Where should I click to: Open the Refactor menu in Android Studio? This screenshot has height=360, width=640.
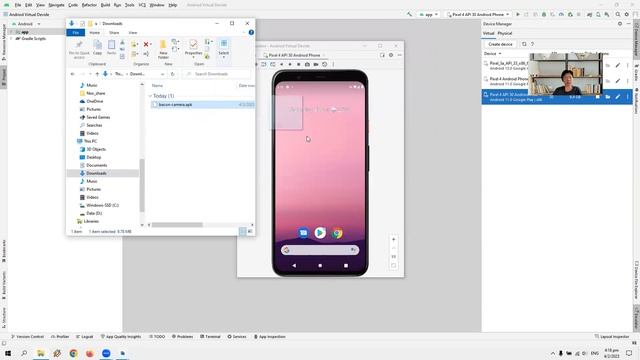89,5
